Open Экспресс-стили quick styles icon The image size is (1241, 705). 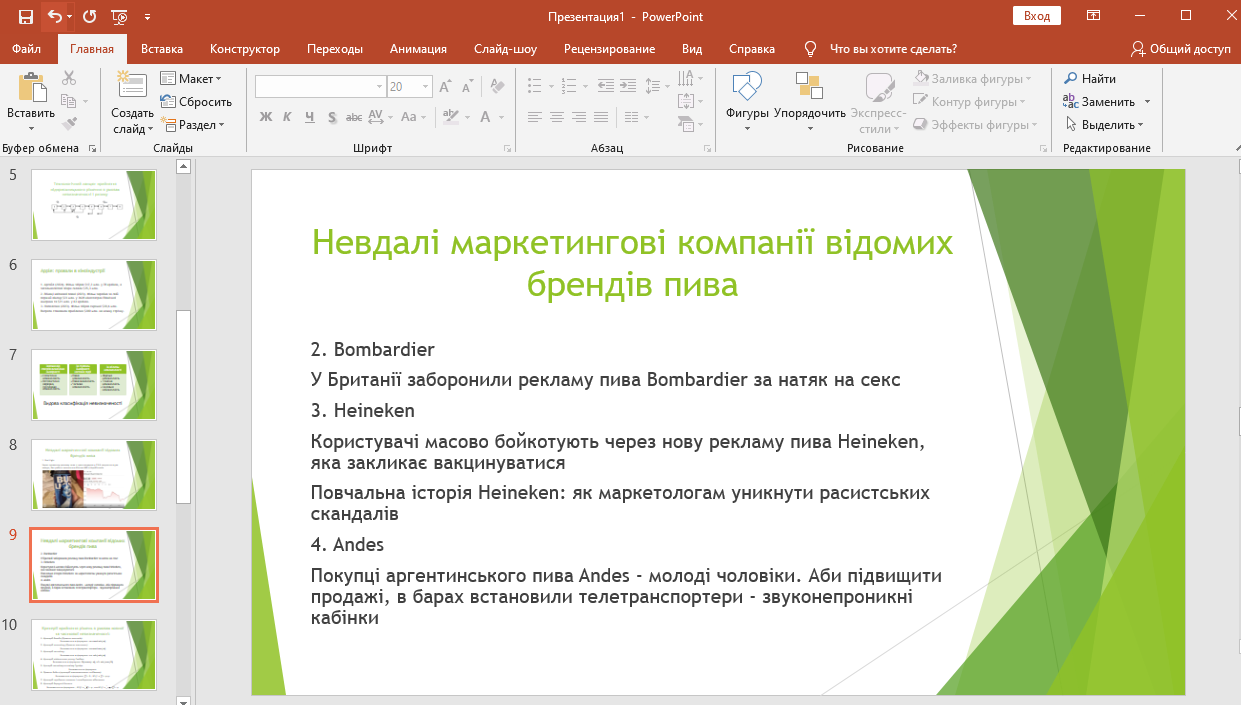(x=880, y=88)
